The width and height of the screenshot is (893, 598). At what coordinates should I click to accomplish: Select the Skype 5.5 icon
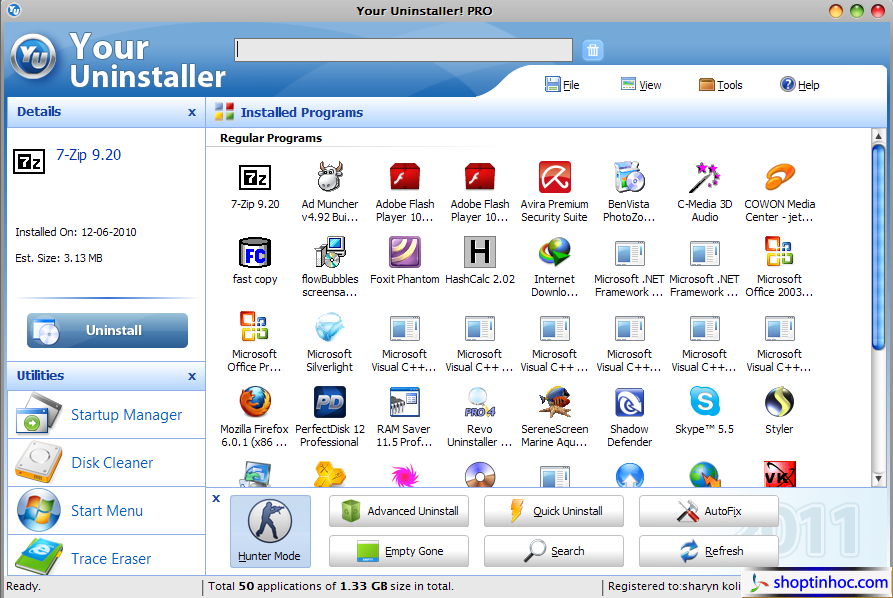coord(704,402)
